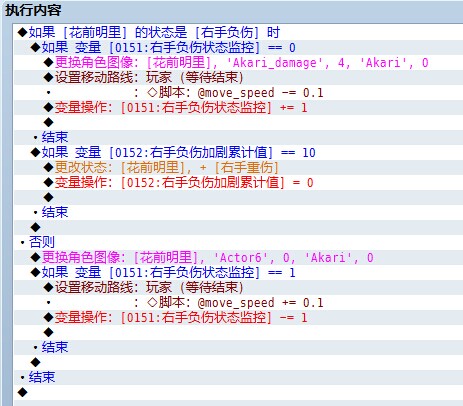Select the script line @move_speed -= 0.1
463x406 pixels.
[x=238, y=93]
